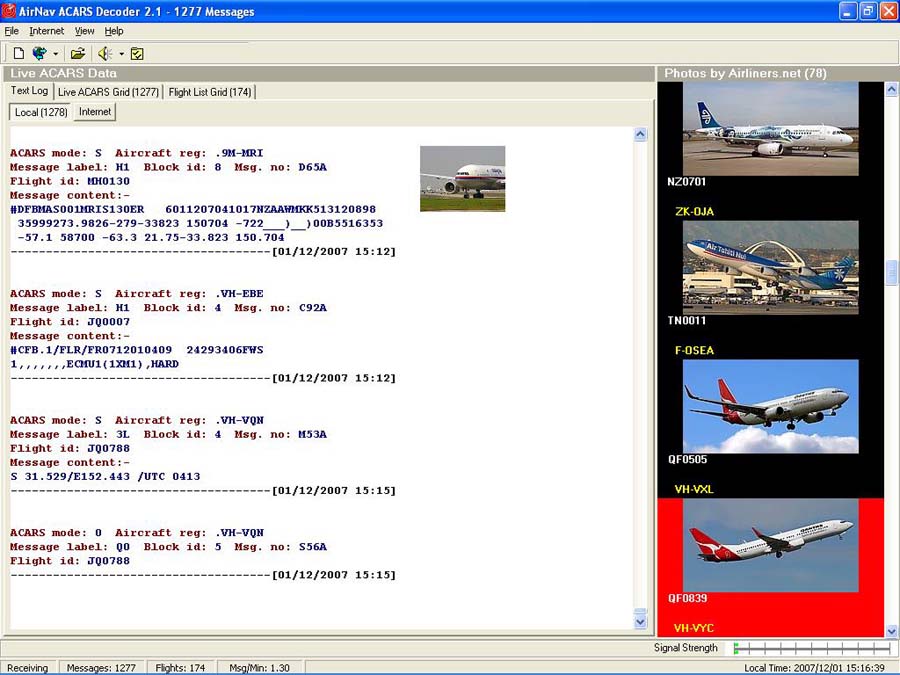Viewport: 900px width, 675px height.
Task: Restore down the ACARS Decoder window
Action: pyautogui.click(x=868, y=11)
